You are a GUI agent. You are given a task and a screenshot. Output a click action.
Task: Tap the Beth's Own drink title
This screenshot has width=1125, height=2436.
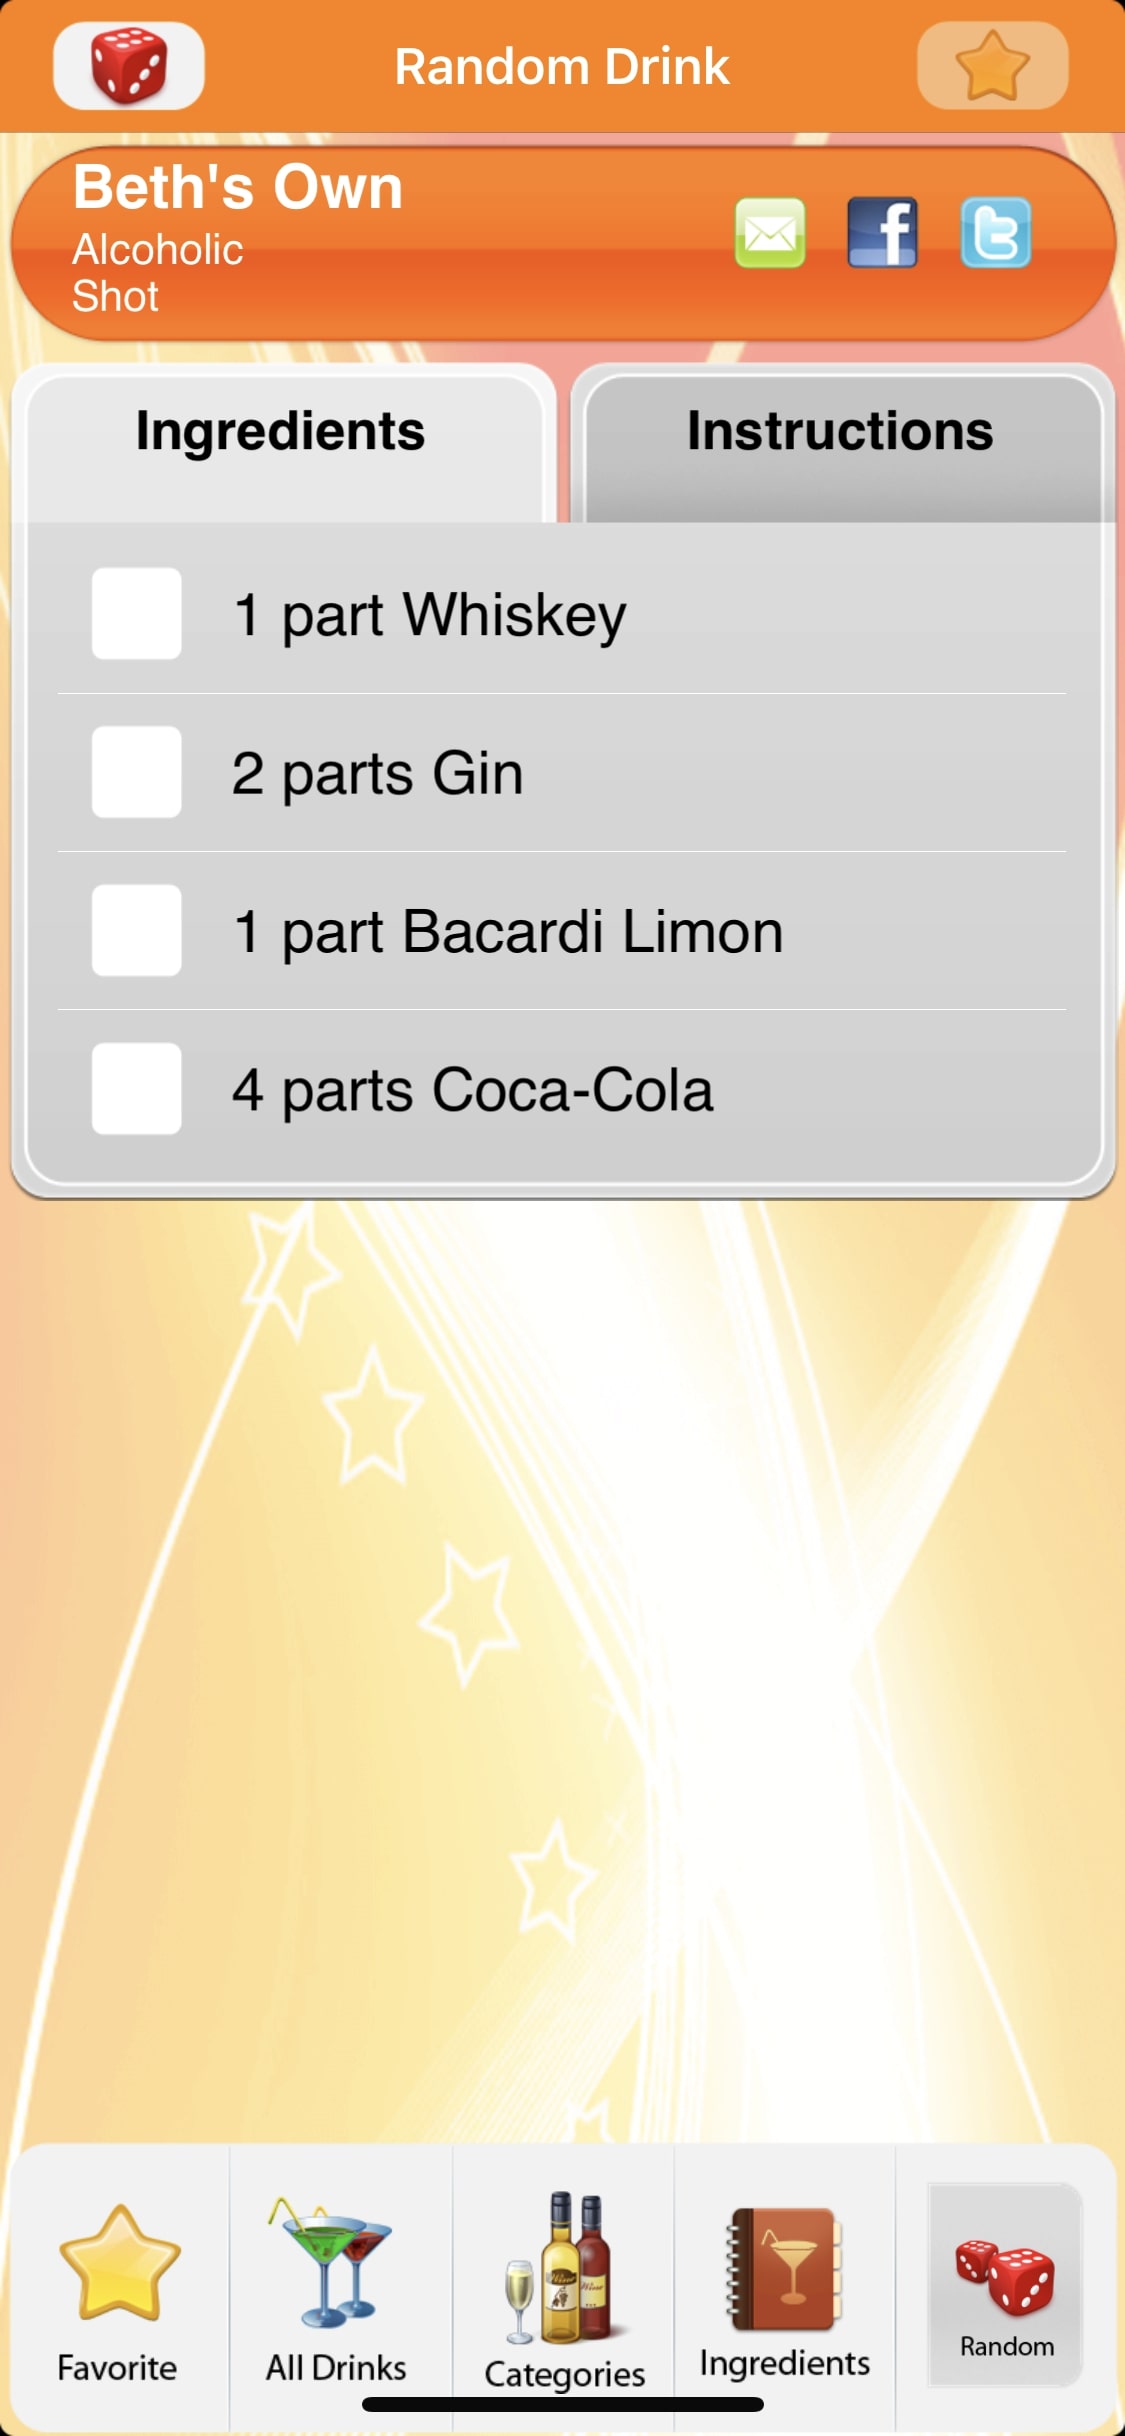pos(238,187)
